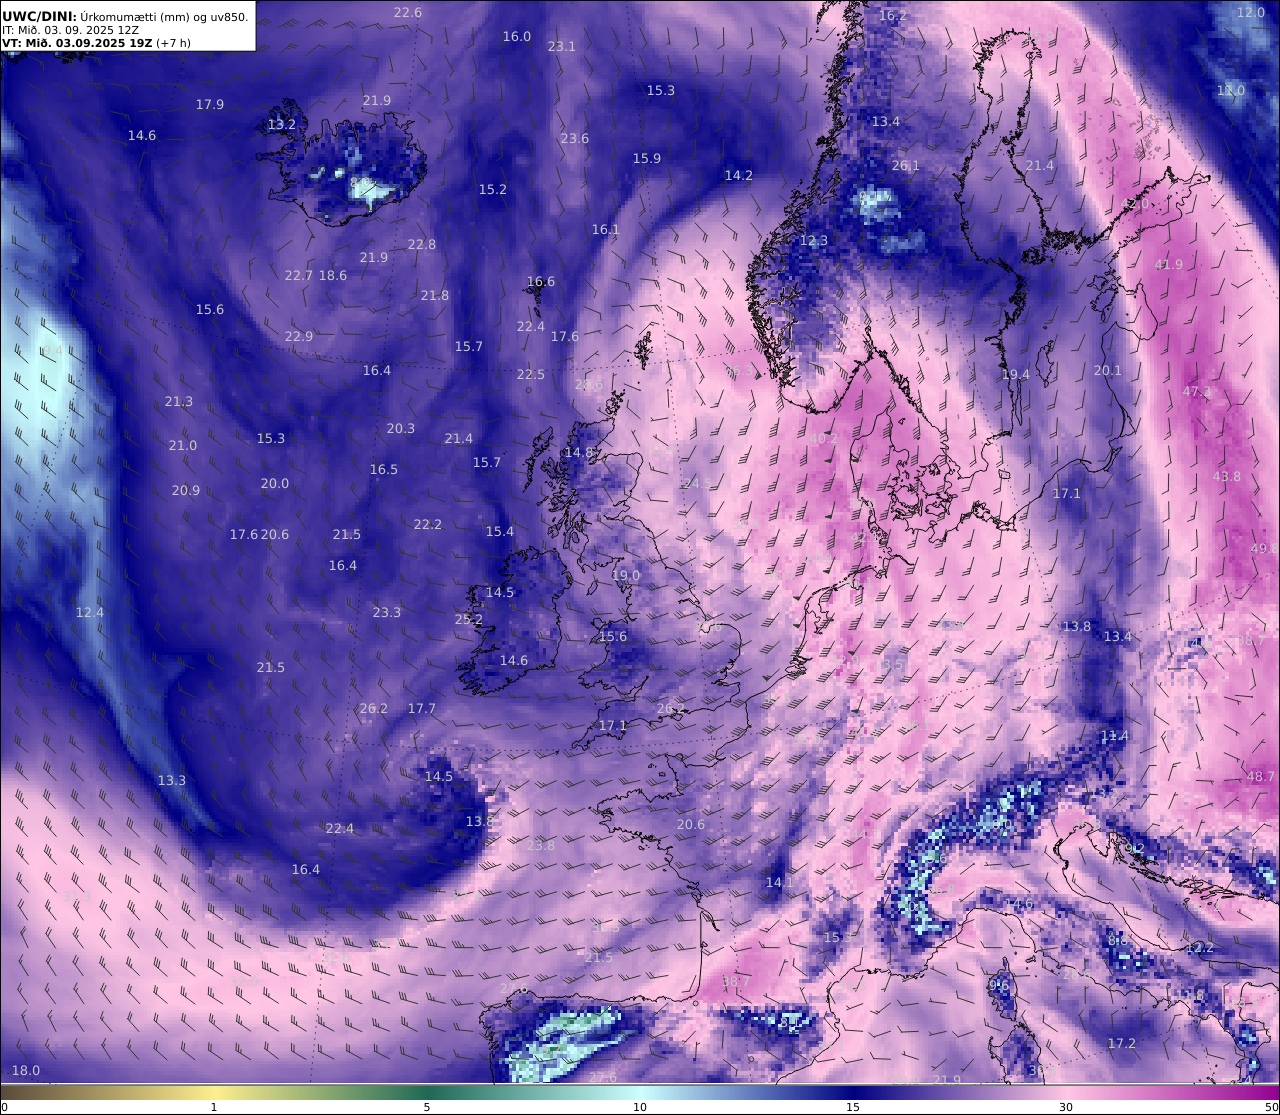Click the 12.3 value over Norway

(814, 242)
